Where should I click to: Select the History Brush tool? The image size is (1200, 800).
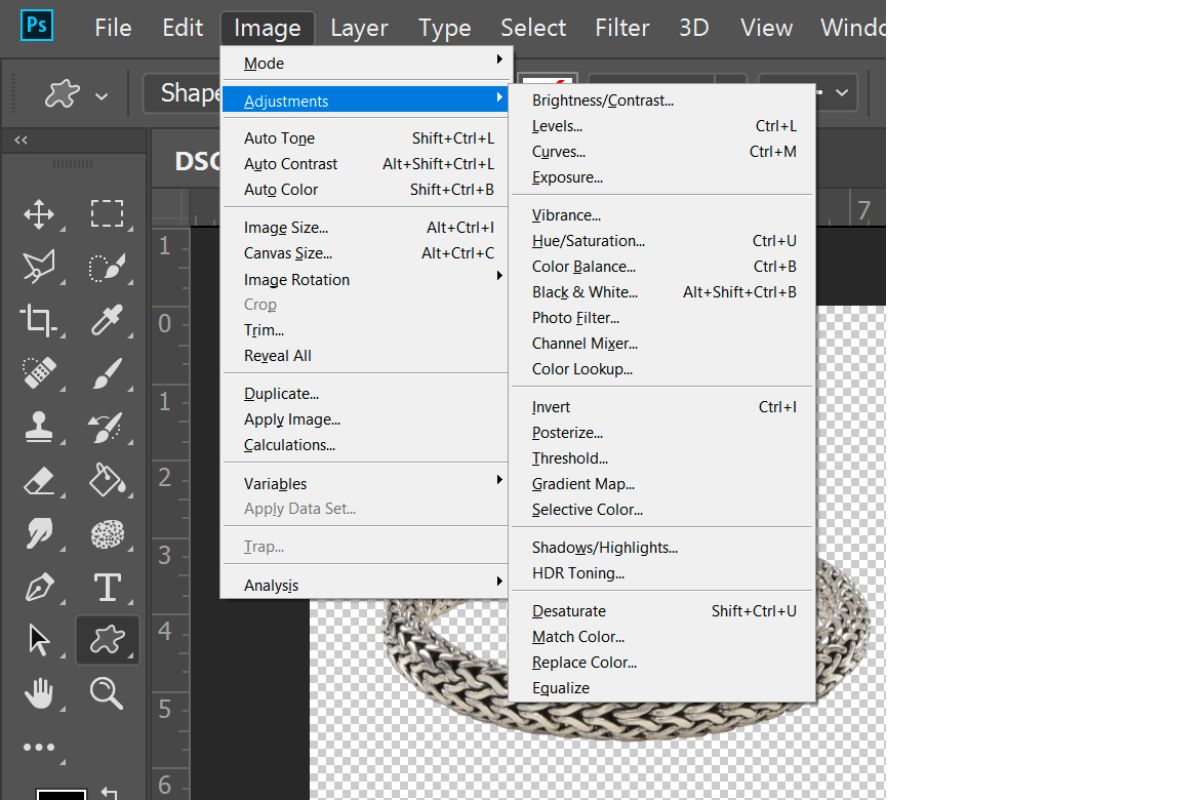107,427
